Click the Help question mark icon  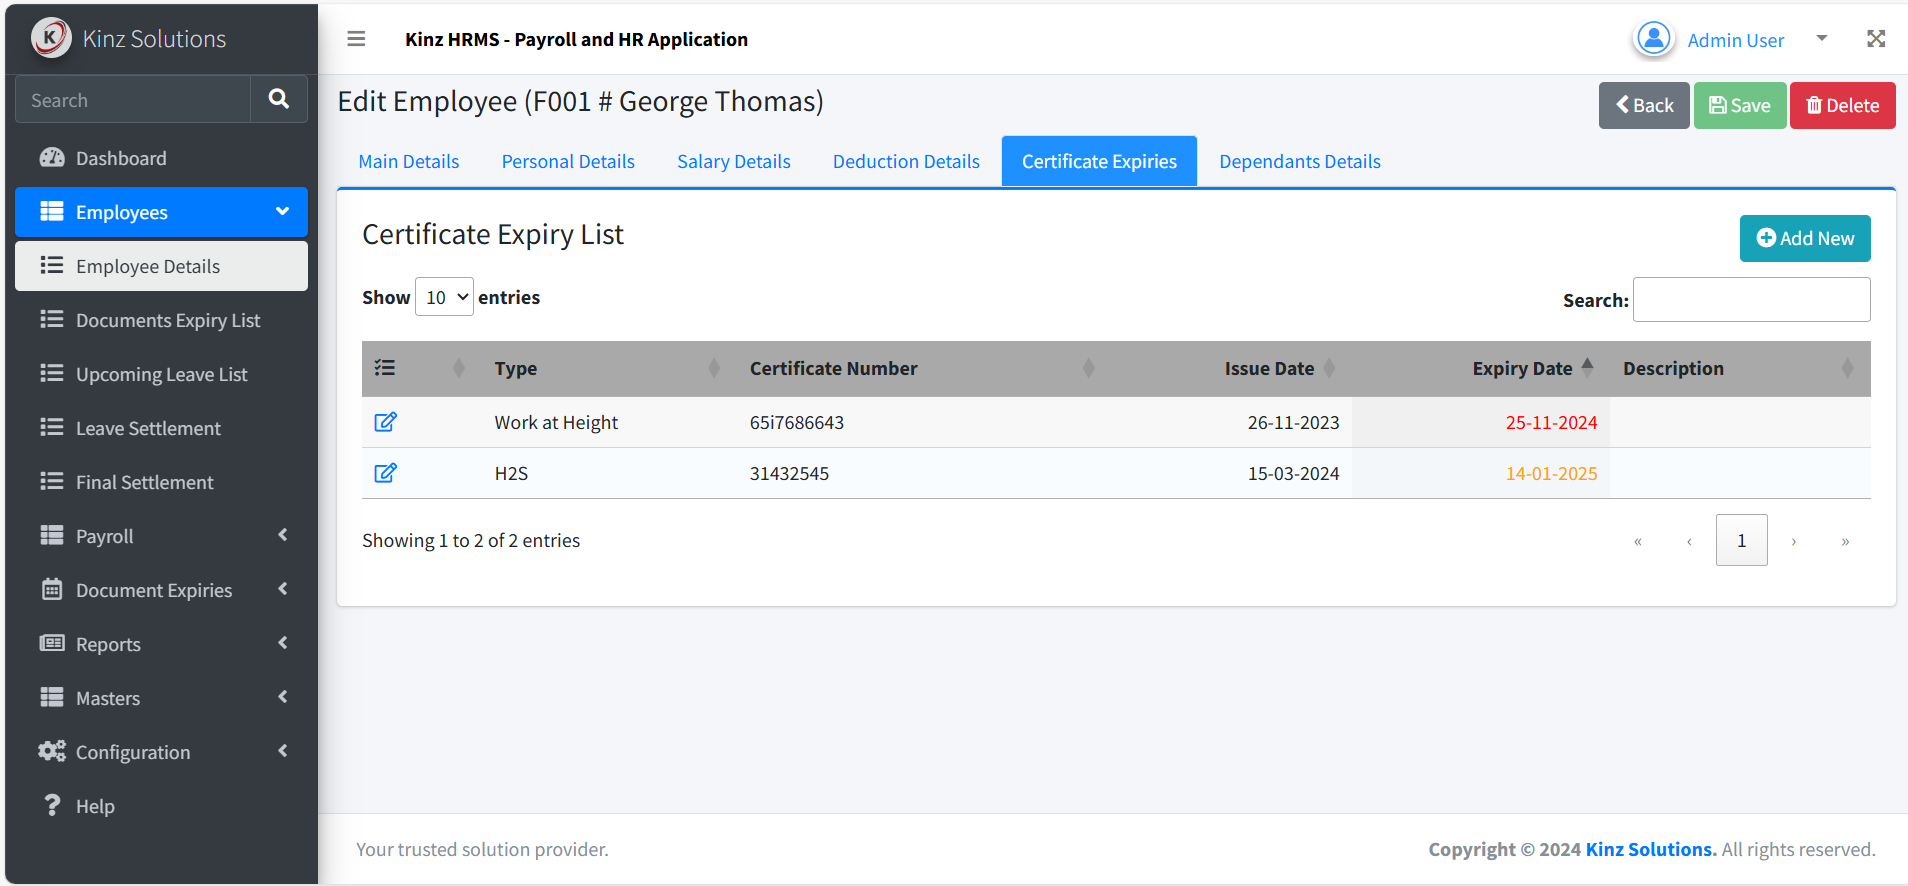pyautogui.click(x=52, y=805)
